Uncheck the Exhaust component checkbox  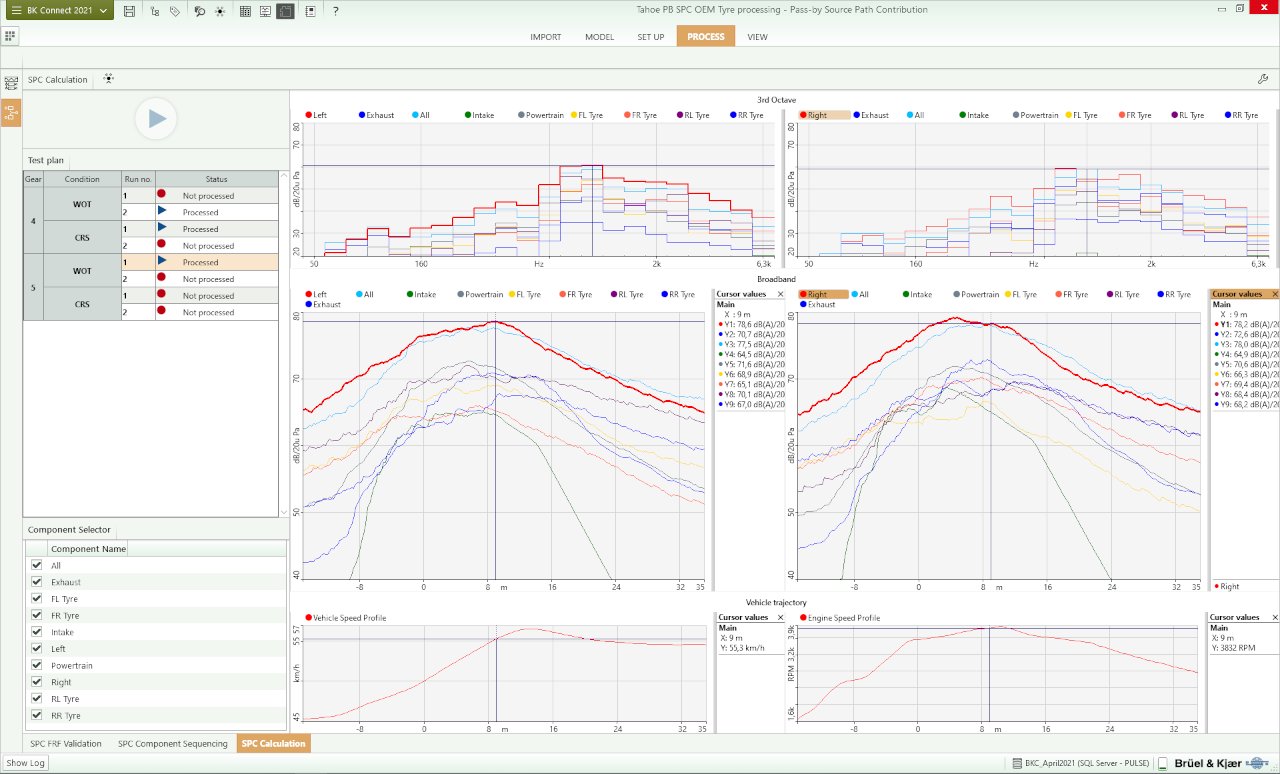[x=37, y=582]
